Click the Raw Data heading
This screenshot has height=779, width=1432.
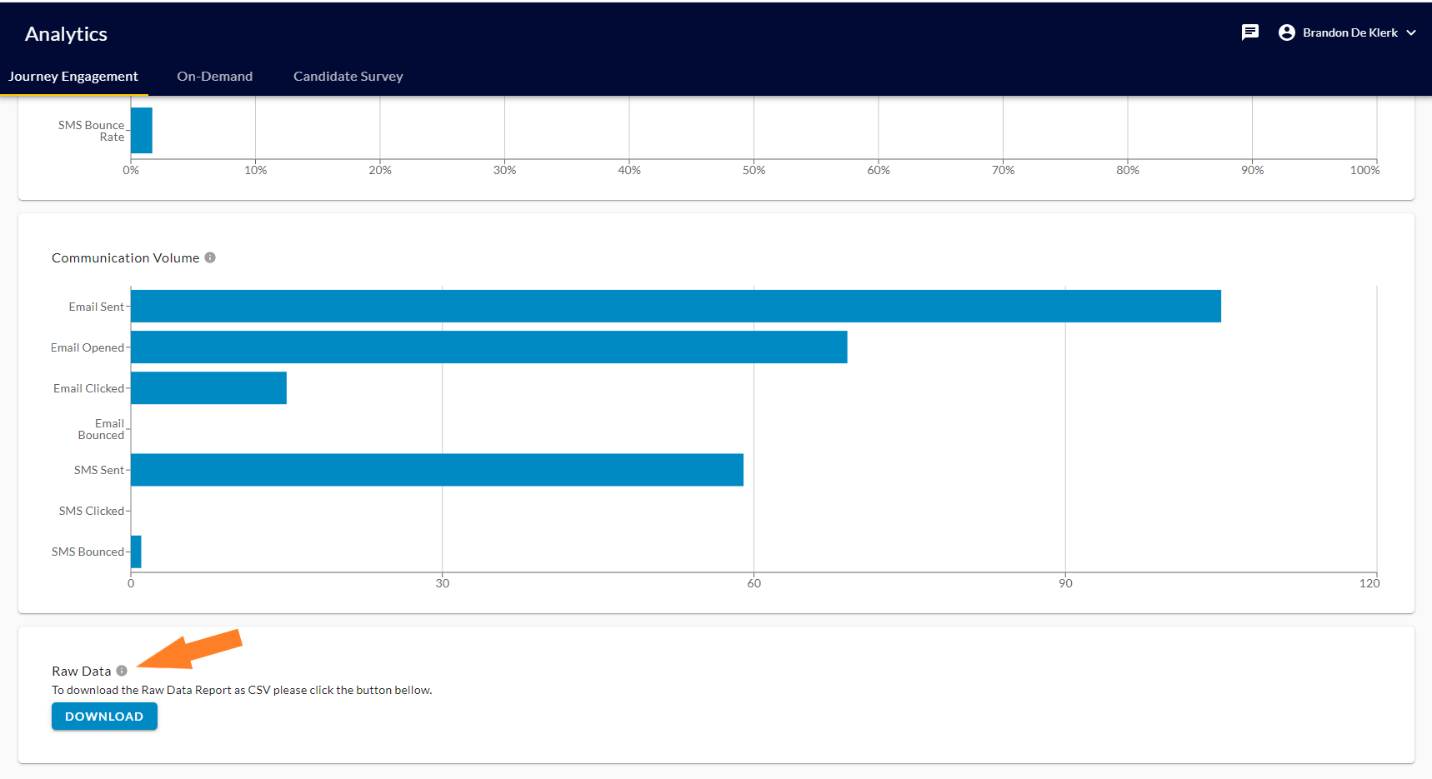point(81,671)
